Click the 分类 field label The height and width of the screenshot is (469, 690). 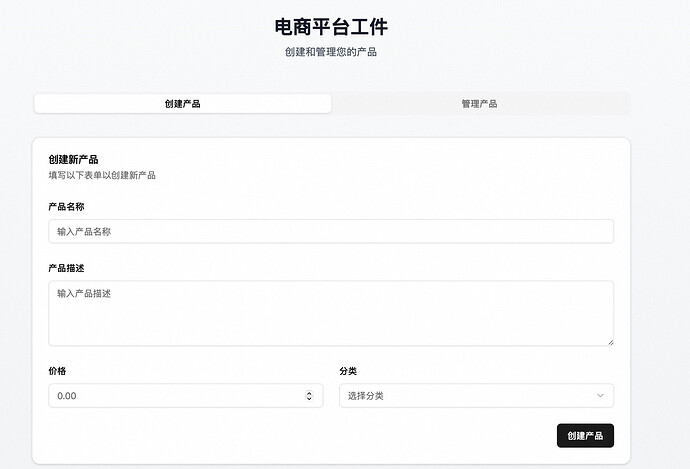pos(348,371)
